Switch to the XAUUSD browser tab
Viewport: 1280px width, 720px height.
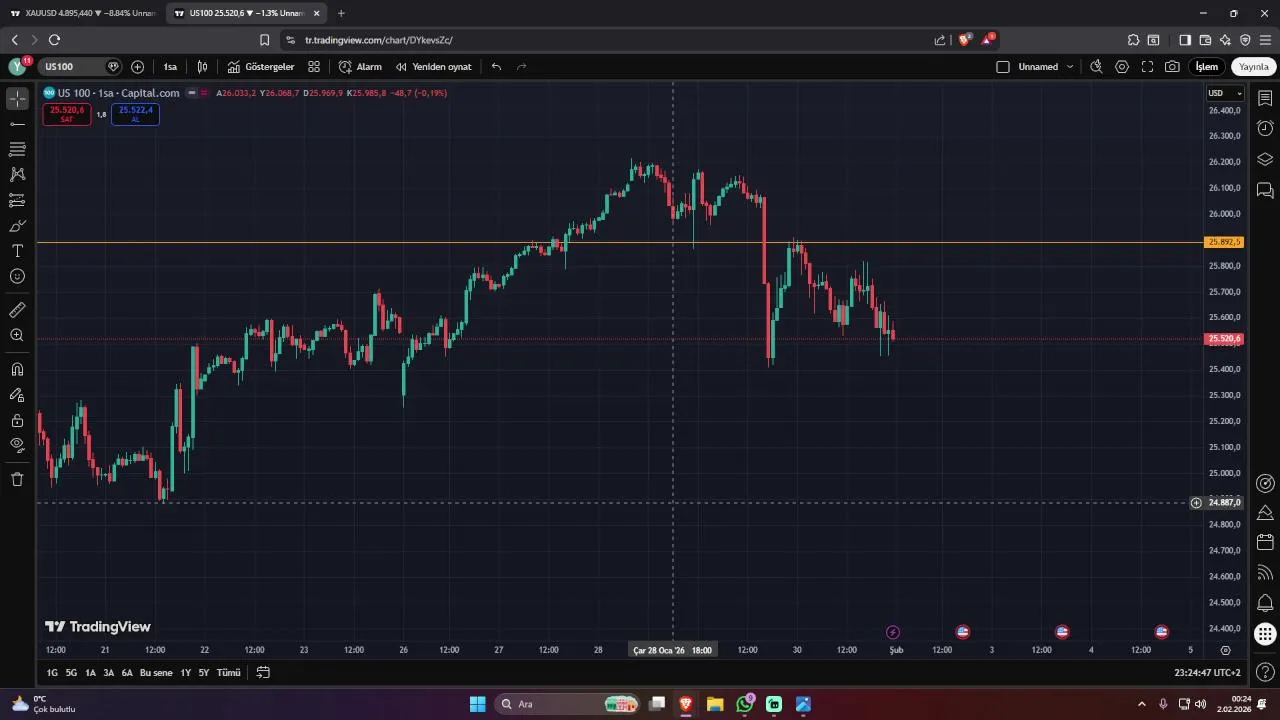tap(82, 13)
